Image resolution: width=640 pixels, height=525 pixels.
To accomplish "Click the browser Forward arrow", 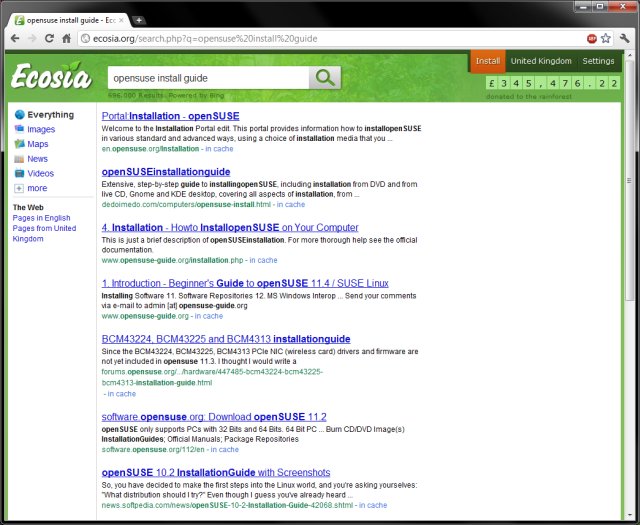I will pyautogui.click(x=32, y=38).
